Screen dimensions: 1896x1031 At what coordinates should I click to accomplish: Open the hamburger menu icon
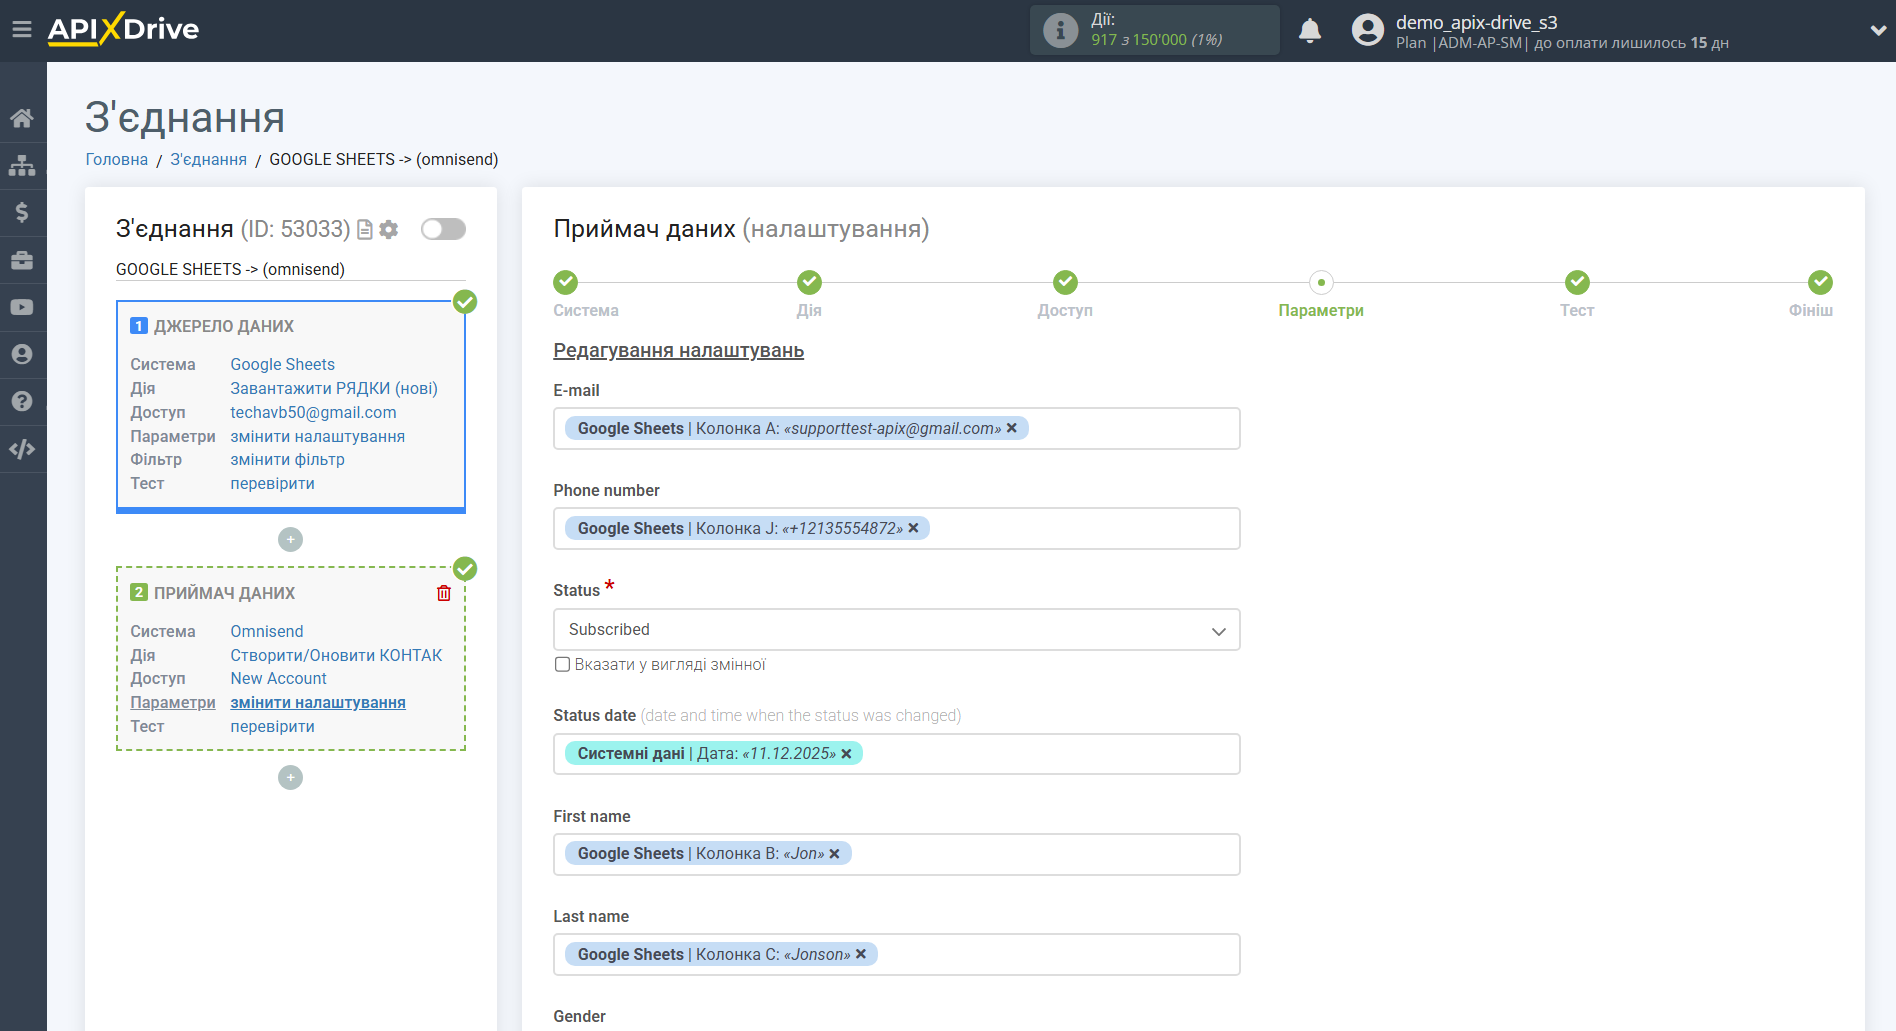click(x=22, y=29)
